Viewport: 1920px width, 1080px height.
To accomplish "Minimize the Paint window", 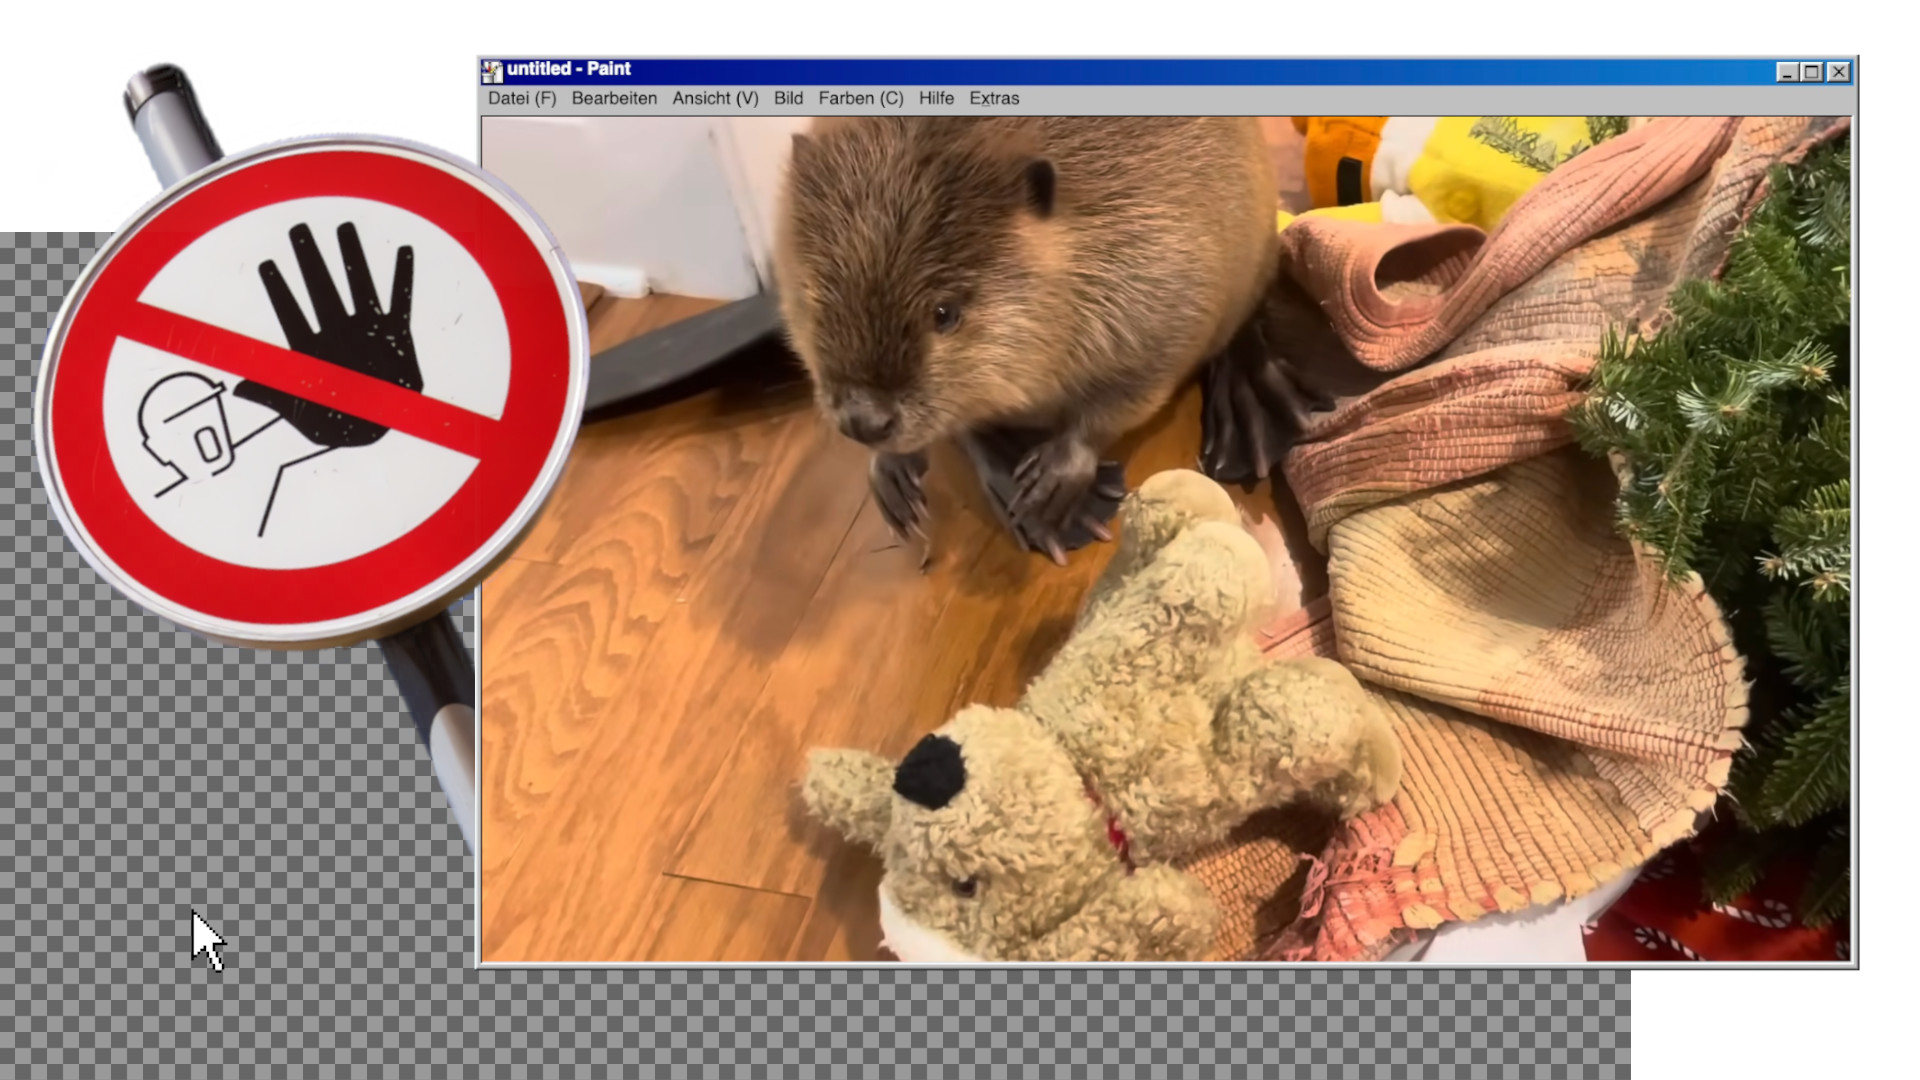I will click(1787, 72).
